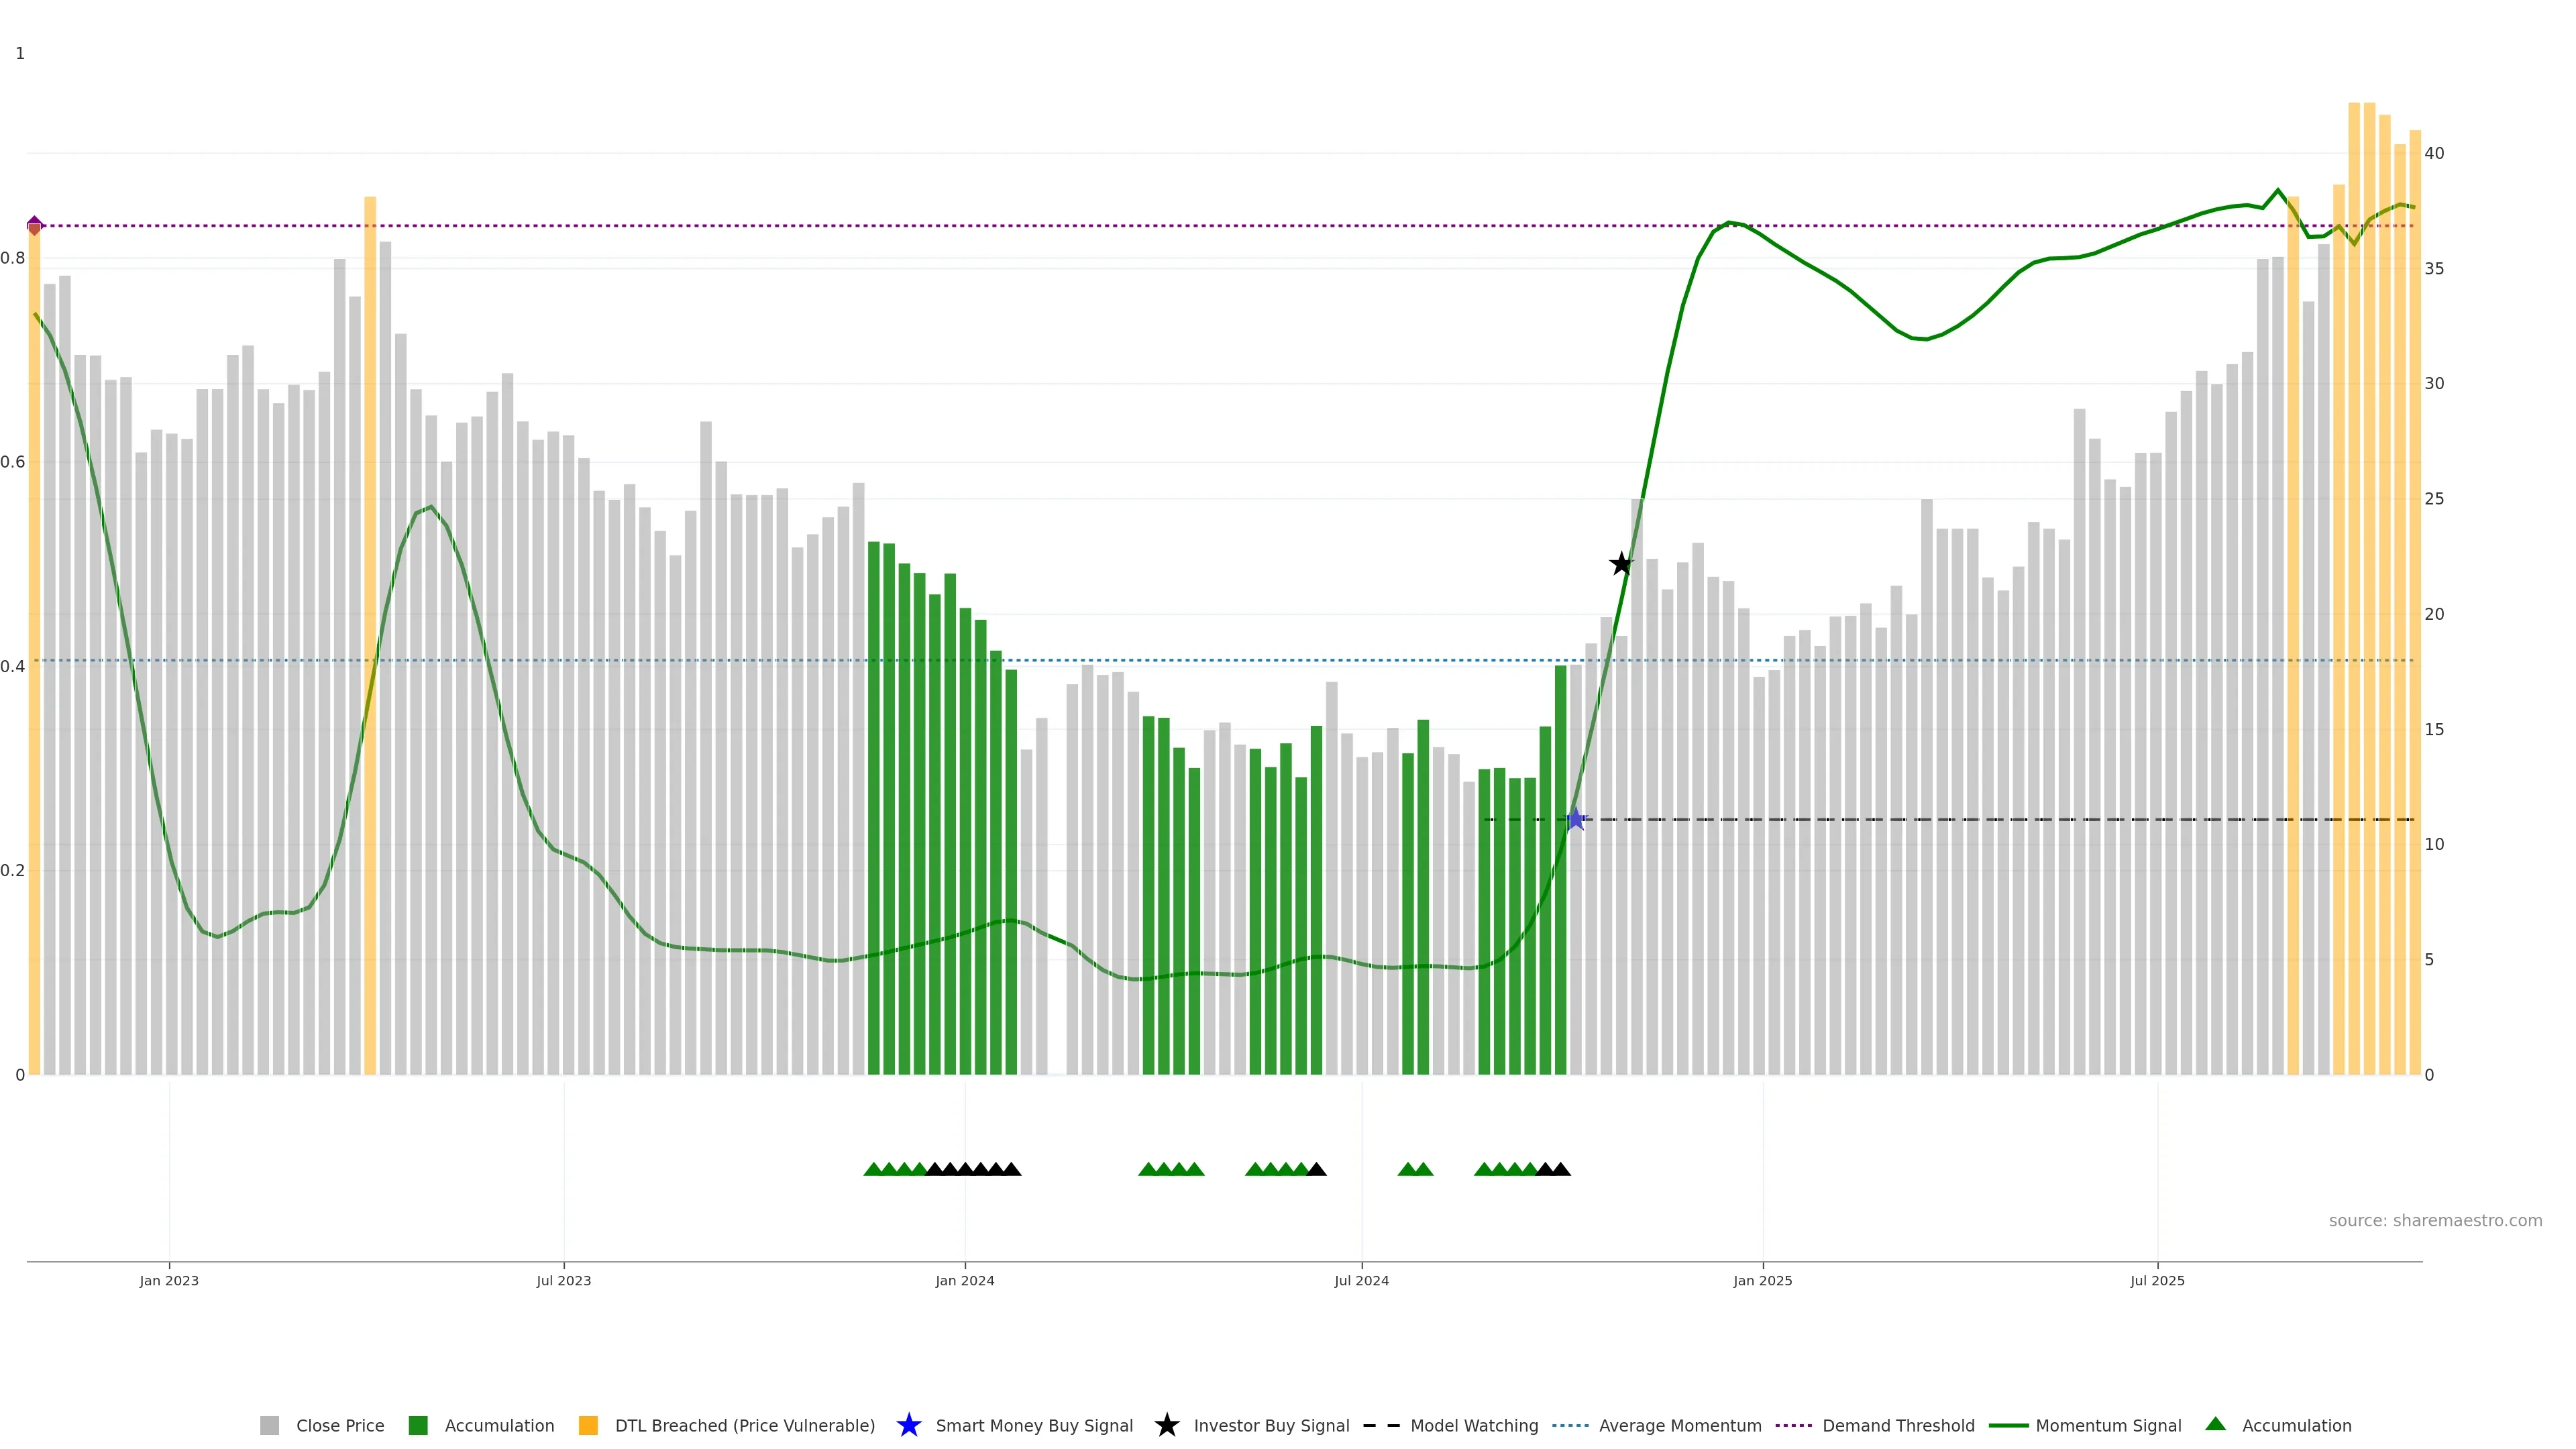Image resolution: width=2576 pixels, height=1449 pixels.
Task: Click the gray Close Price legend square
Action: coord(270,1425)
